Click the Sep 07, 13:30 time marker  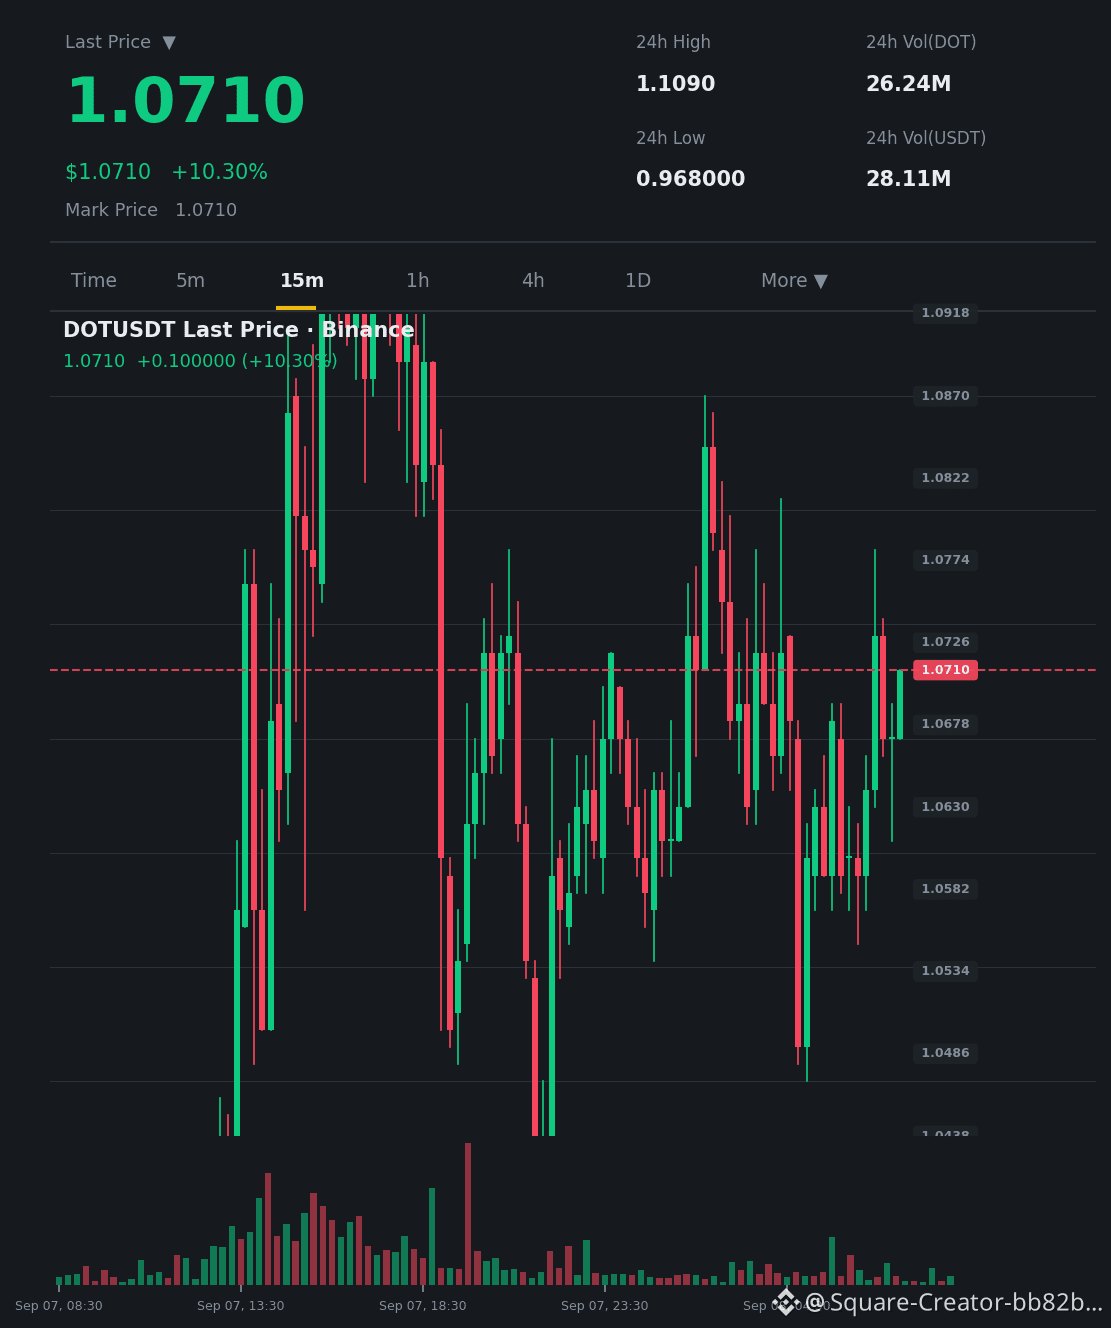point(240,1306)
